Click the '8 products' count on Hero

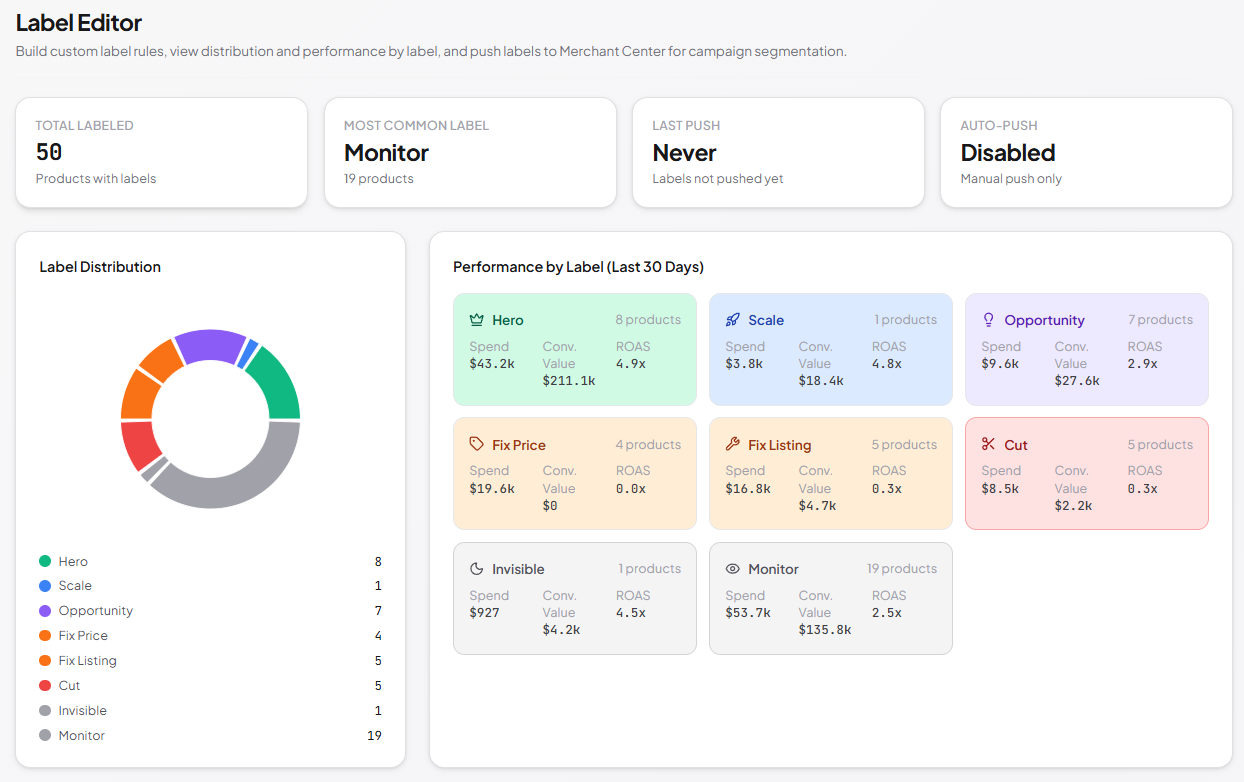click(648, 320)
